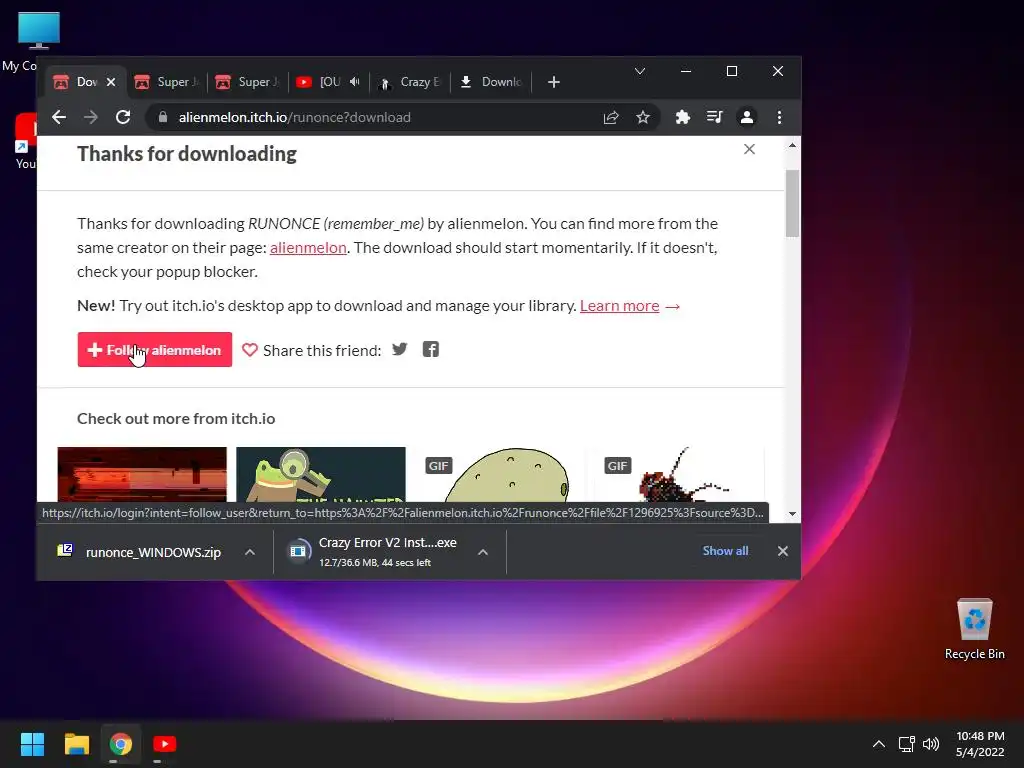Switch to the Downloads tab
1024x768 pixels.
(491, 82)
